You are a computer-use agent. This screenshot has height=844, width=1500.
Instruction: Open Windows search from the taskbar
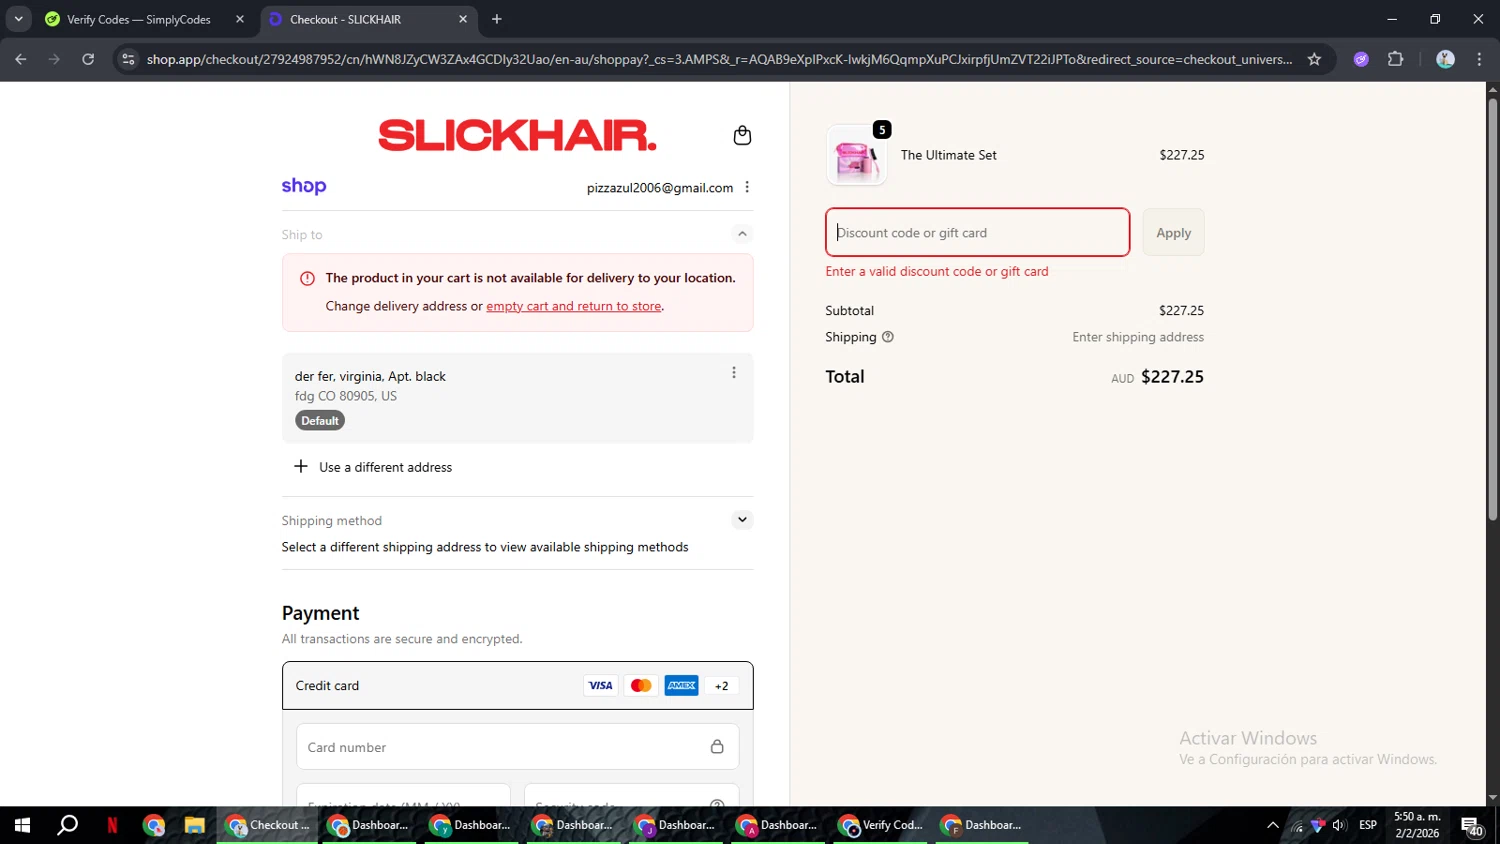68,825
